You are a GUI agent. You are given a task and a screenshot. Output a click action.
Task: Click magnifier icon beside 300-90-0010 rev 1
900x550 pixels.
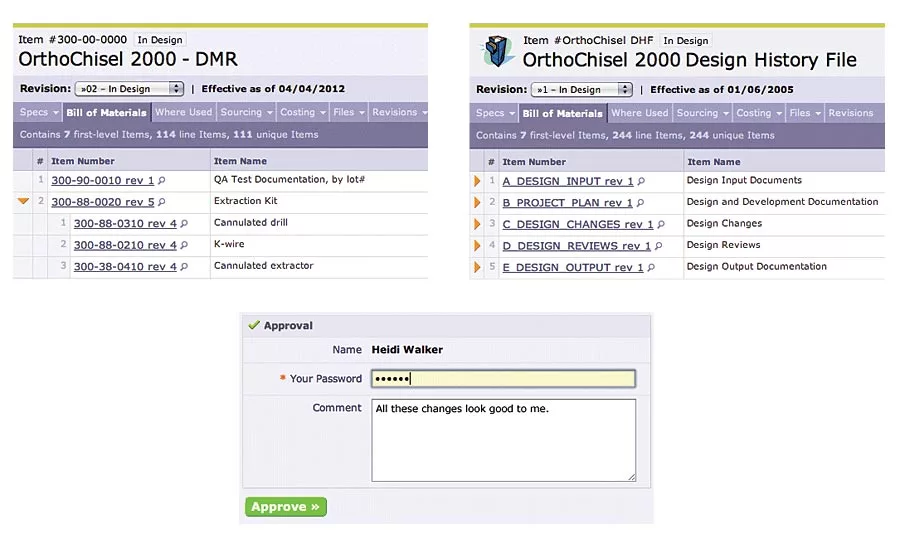[x=162, y=181]
